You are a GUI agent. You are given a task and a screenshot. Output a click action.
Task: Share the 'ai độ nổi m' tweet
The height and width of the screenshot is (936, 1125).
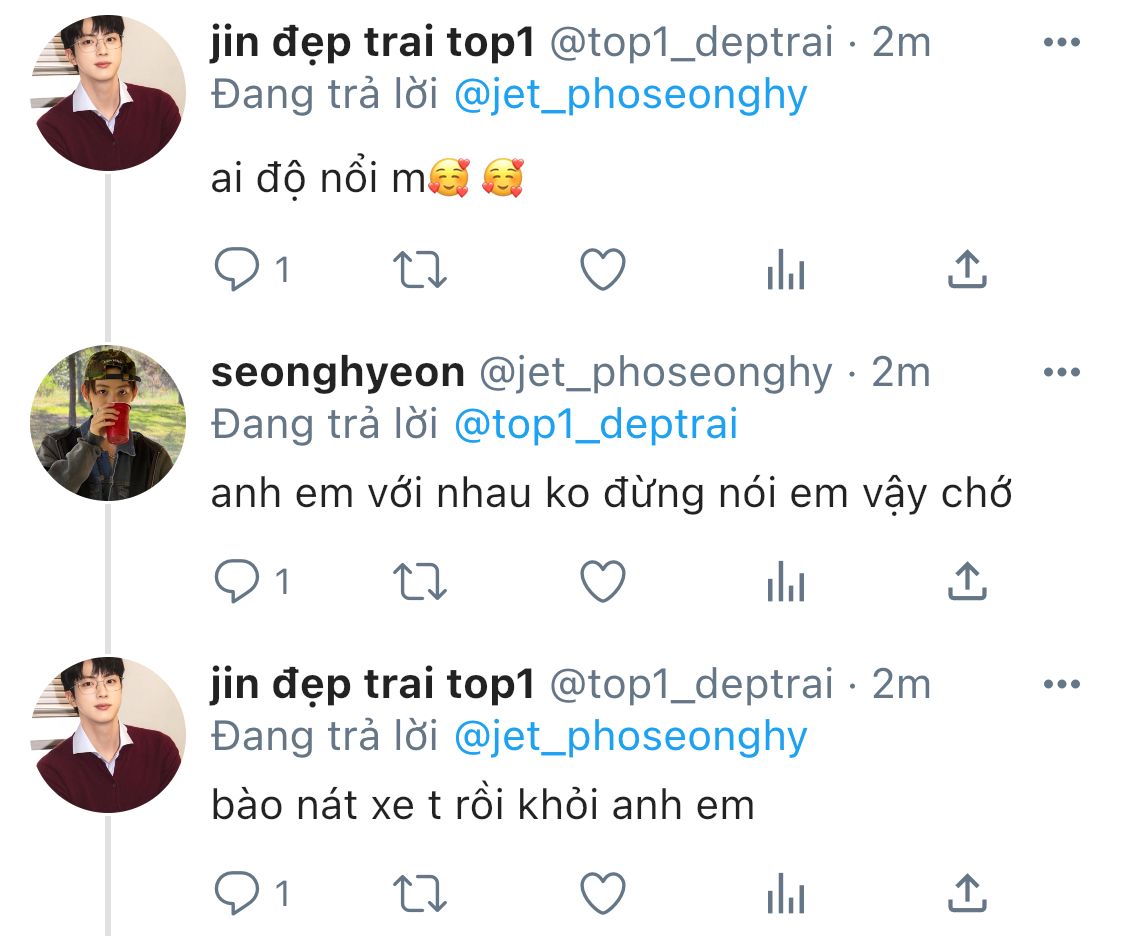tap(966, 270)
